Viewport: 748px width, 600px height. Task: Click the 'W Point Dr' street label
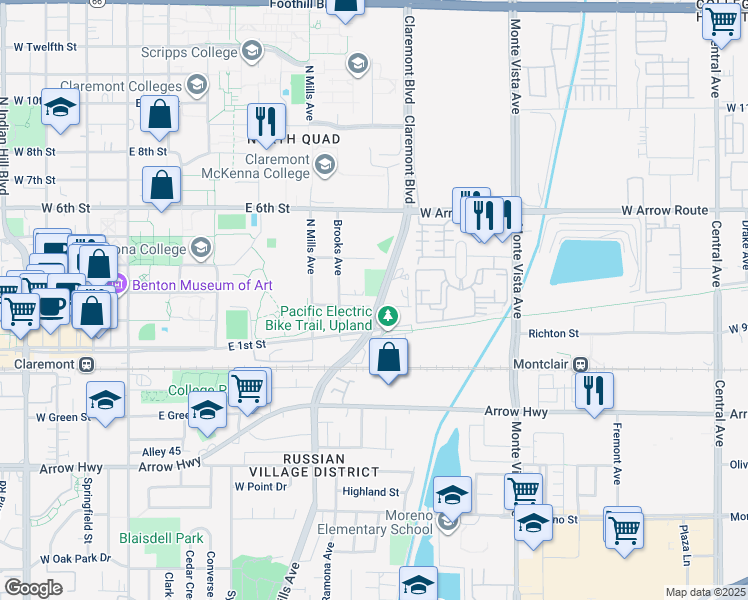click(261, 487)
